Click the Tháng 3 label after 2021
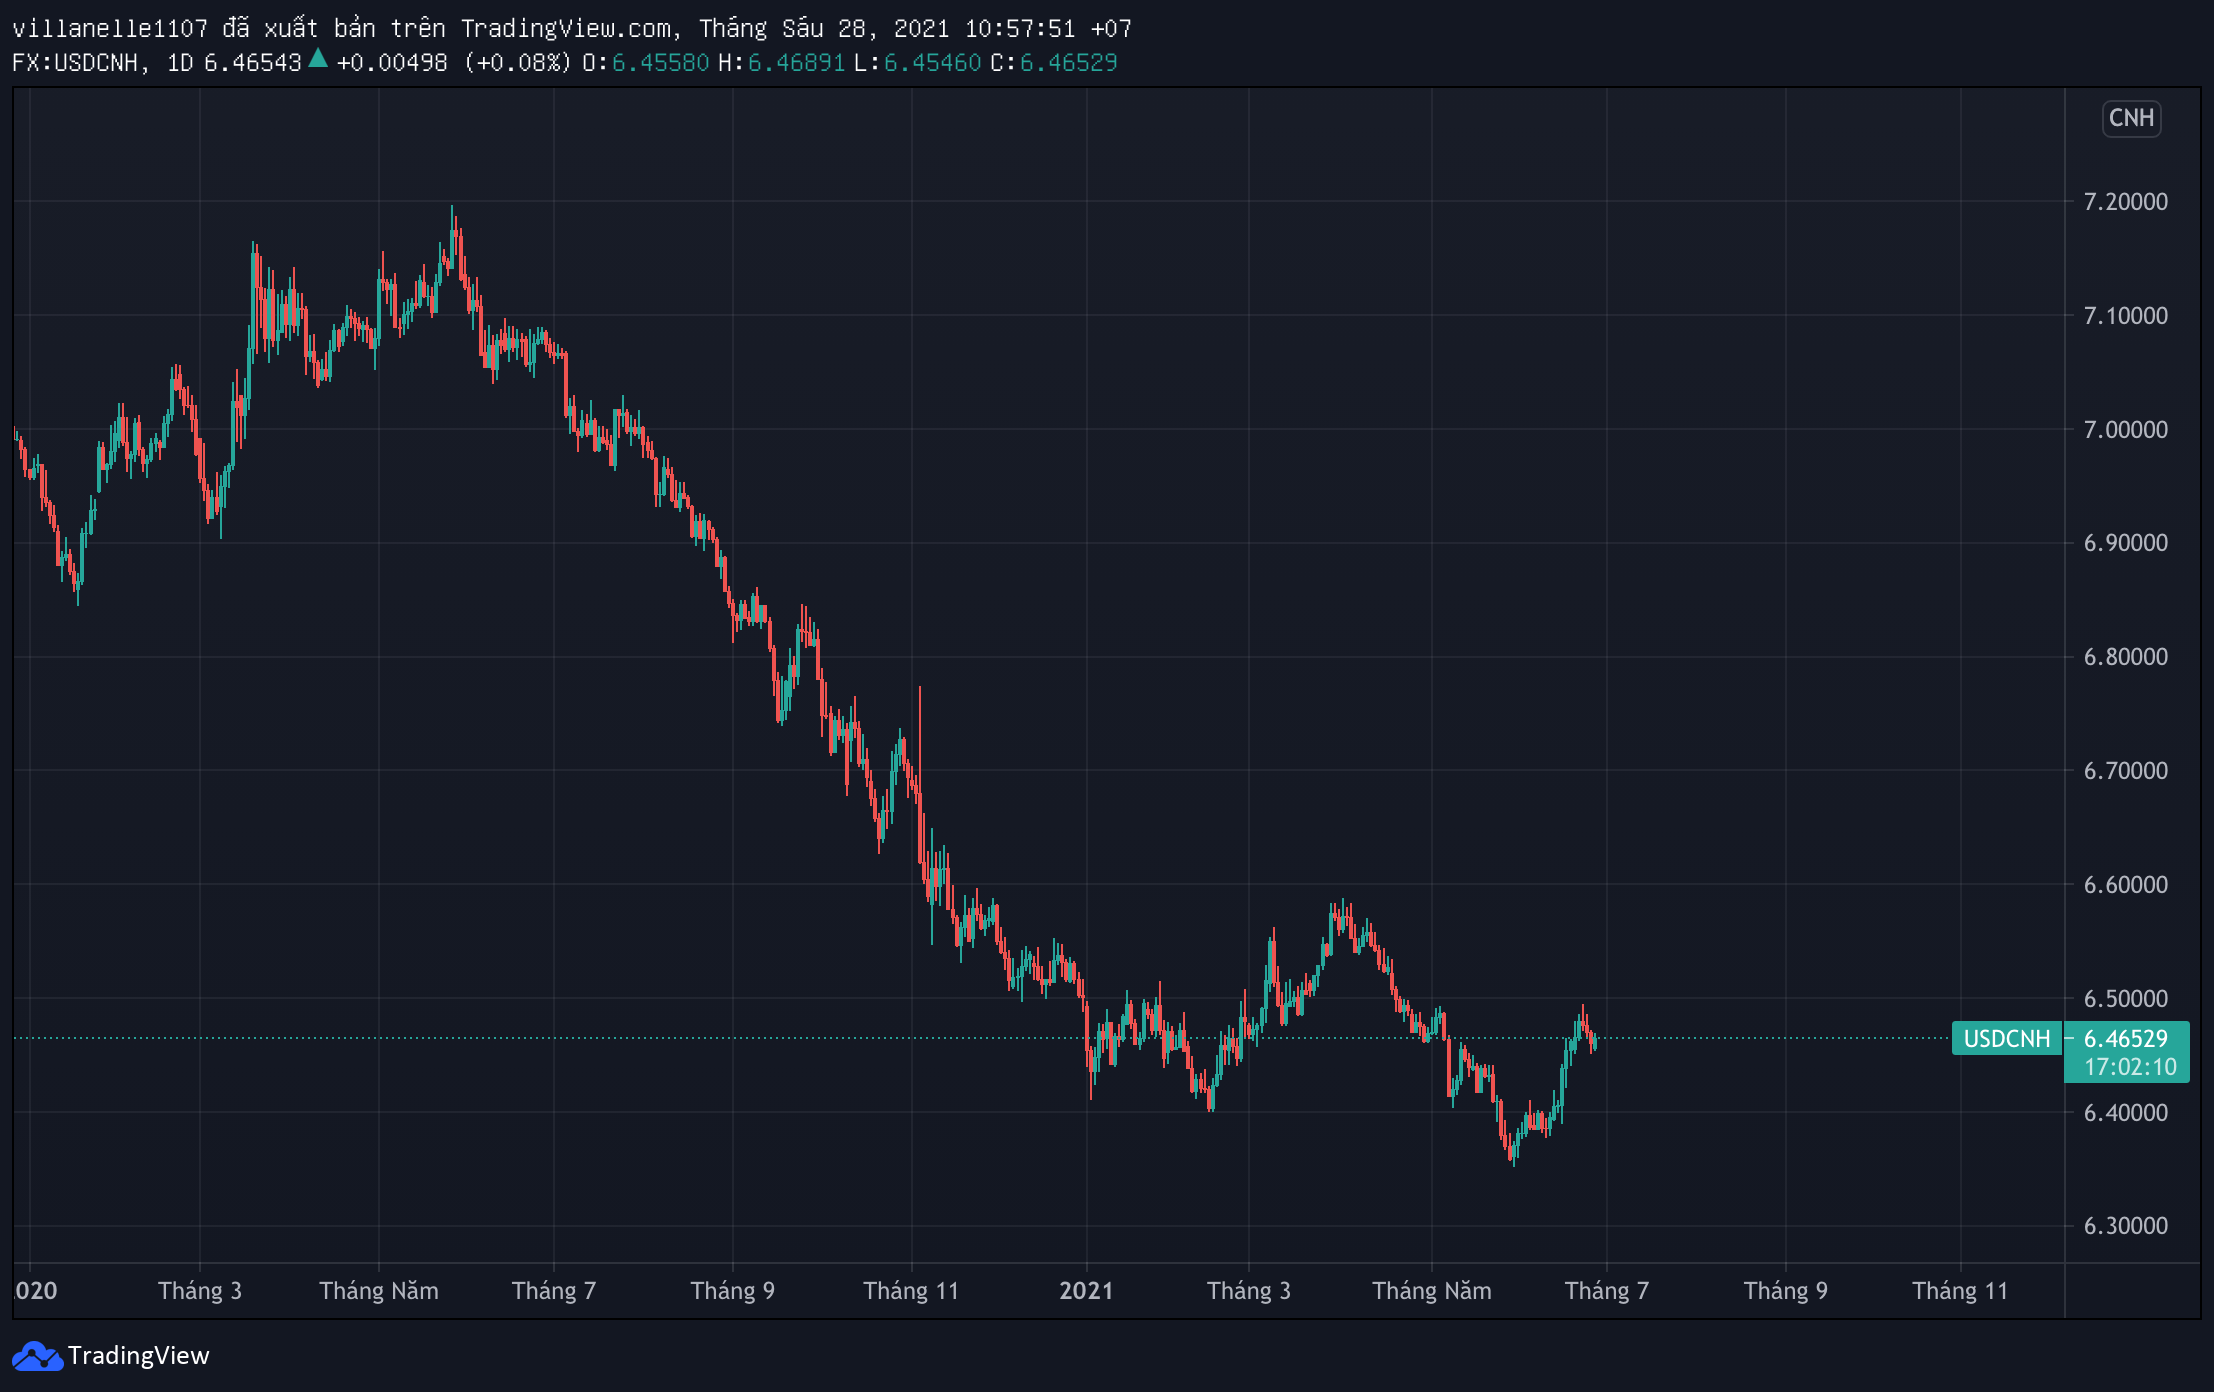This screenshot has height=1392, width=2214. coord(1249,1291)
